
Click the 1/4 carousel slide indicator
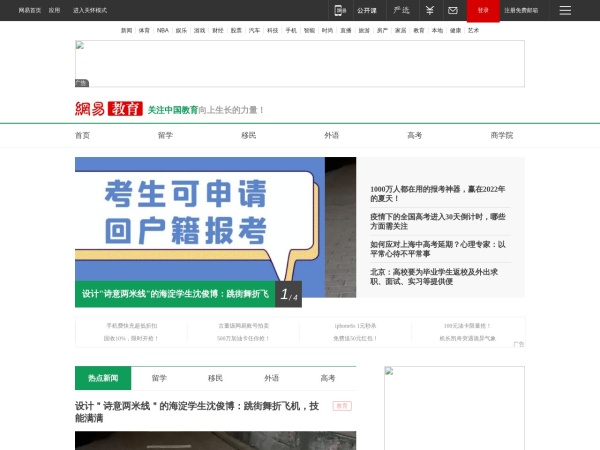[288, 295]
